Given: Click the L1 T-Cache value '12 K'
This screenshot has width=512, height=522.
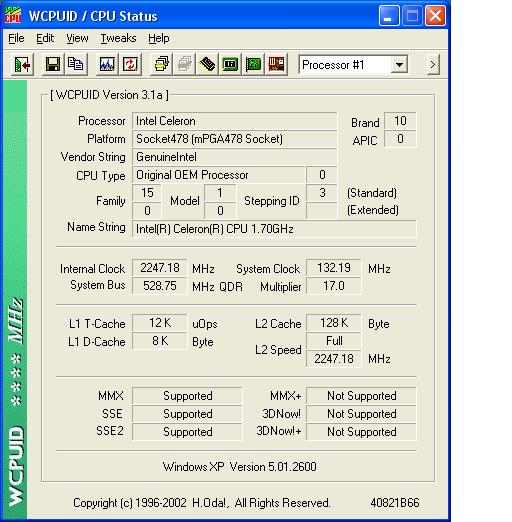Looking at the screenshot, I should [160, 323].
